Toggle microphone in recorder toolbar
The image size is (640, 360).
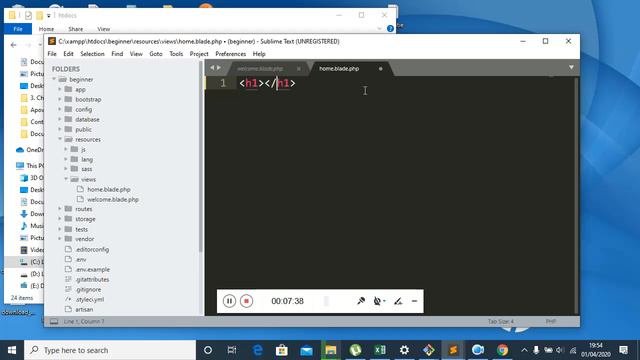pyautogui.click(x=361, y=301)
